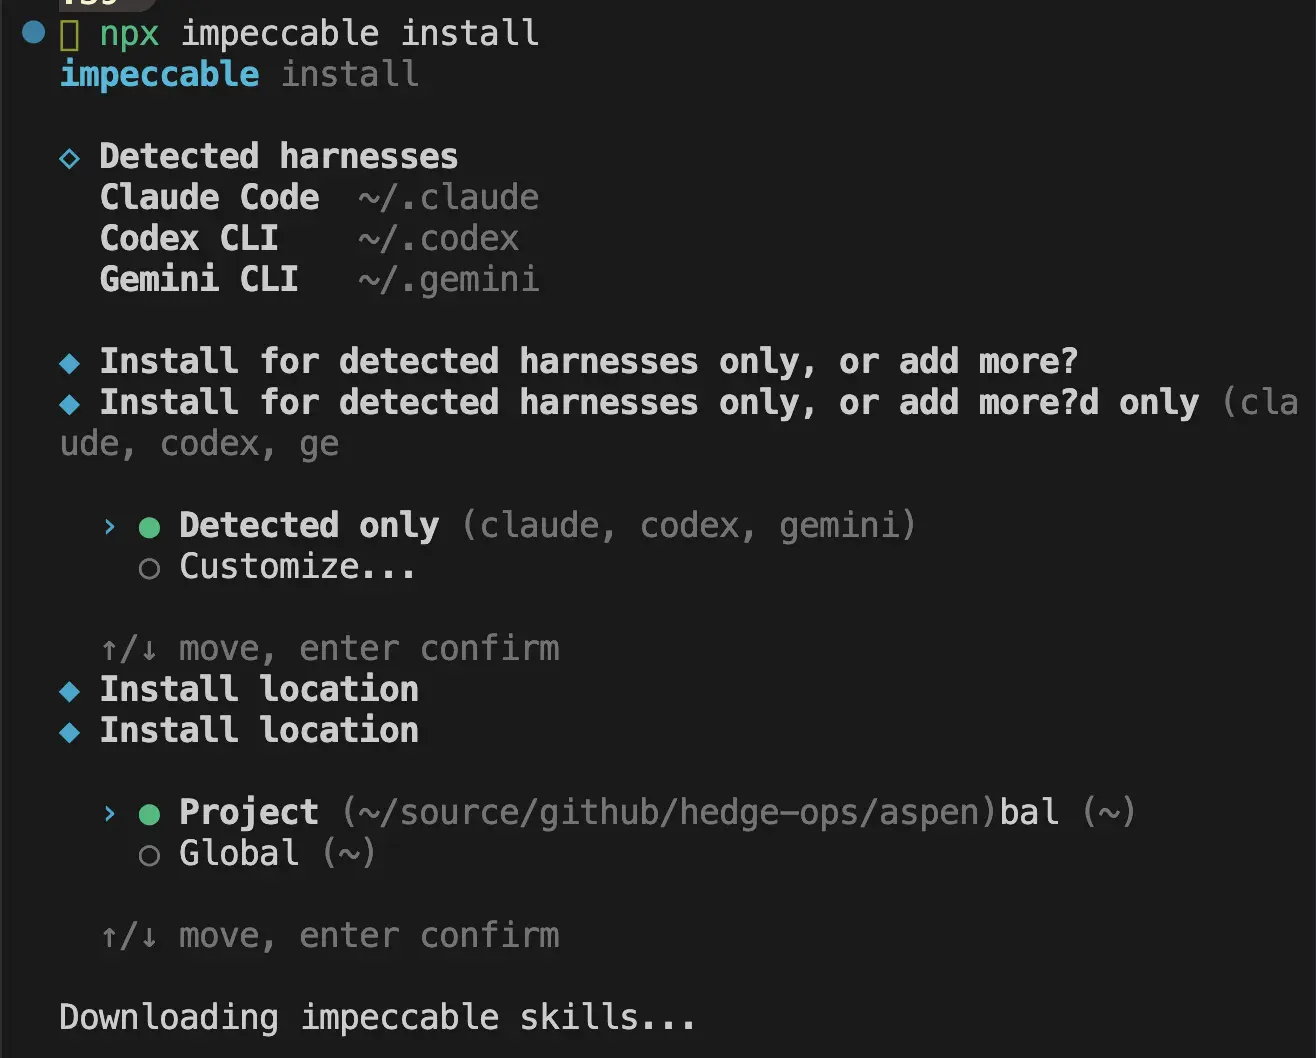Image resolution: width=1316 pixels, height=1058 pixels.
Task: Click the ~/source/github/hedge-ops/aspen project path
Action: click(x=669, y=812)
